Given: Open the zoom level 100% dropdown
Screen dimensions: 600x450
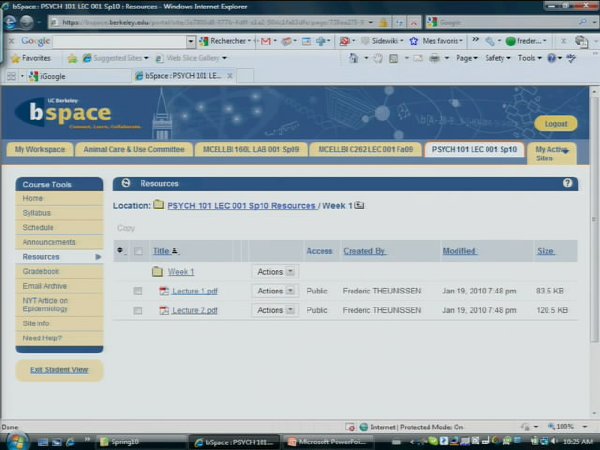Looking at the screenshot, I should (585, 426).
